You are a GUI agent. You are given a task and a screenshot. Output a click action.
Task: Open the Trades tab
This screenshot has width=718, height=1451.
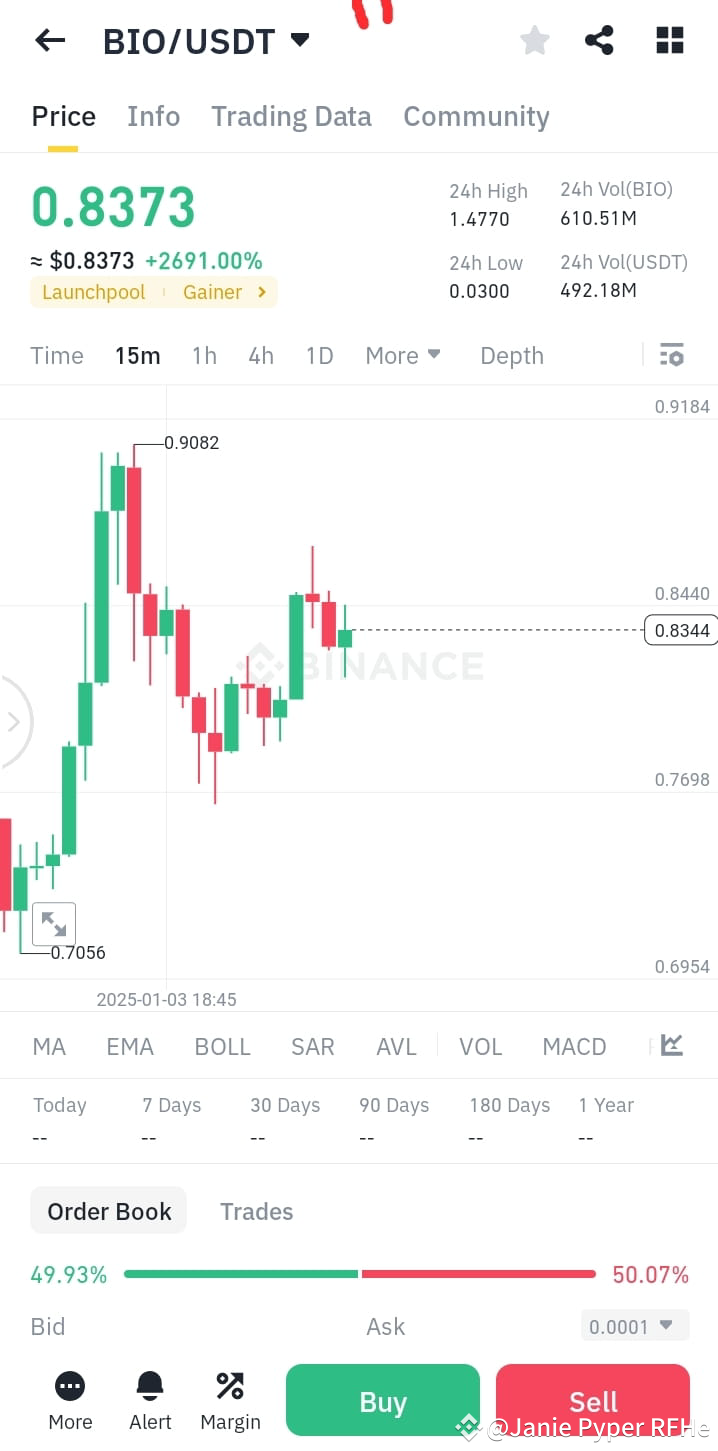tap(256, 1211)
